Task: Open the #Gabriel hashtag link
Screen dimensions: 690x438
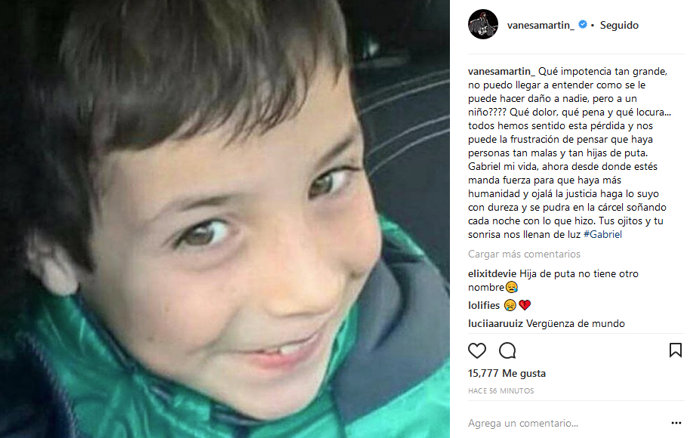Action: click(602, 235)
